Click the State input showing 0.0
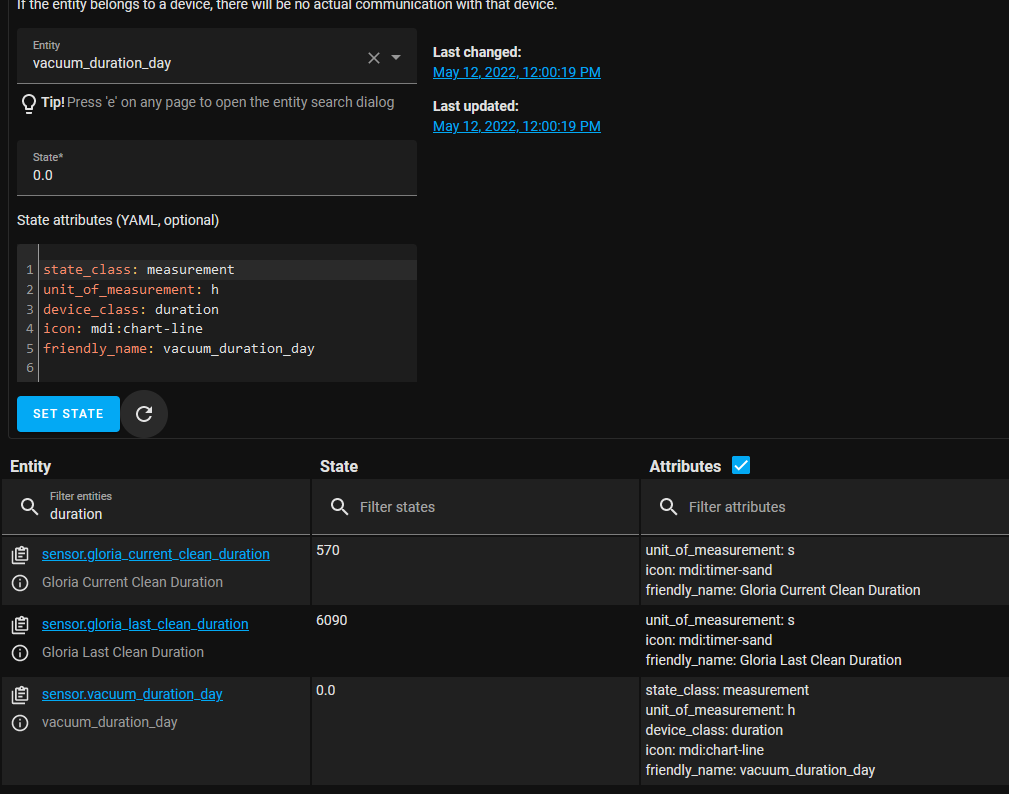This screenshot has height=794, width=1009. pos(217,175)
